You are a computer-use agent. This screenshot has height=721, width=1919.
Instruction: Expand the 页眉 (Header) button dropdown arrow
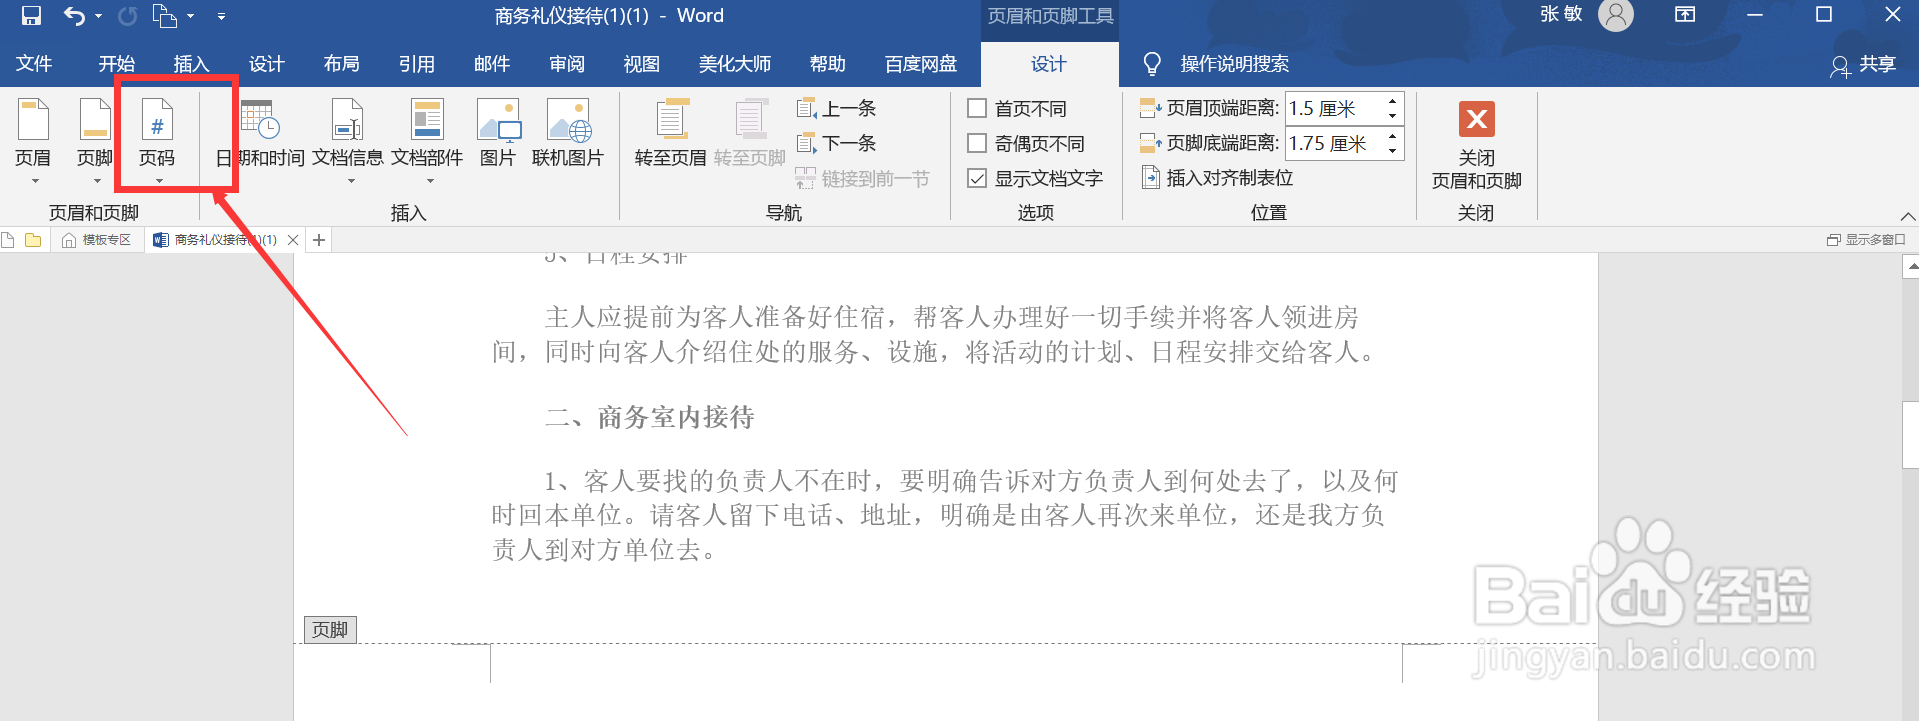tap(35, 181)
